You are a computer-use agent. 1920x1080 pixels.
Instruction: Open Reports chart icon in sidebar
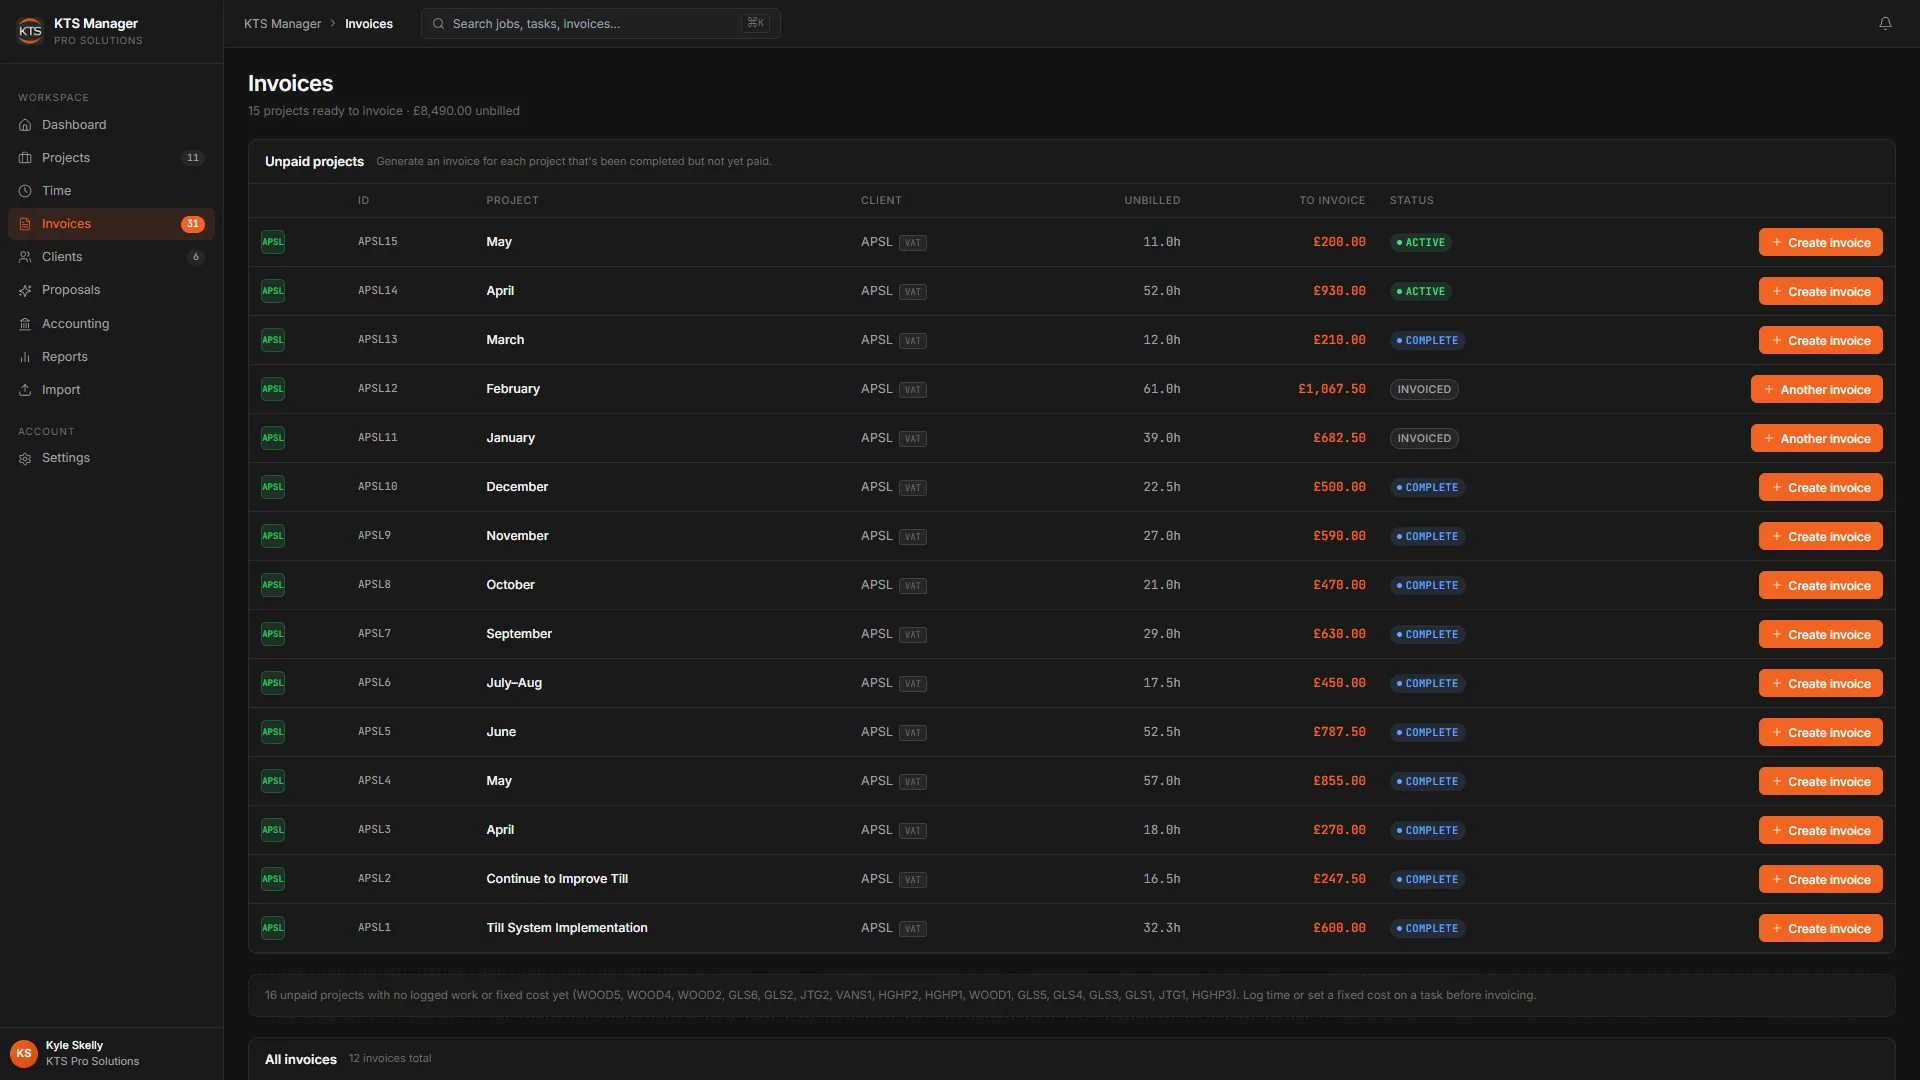coord(25,357)
